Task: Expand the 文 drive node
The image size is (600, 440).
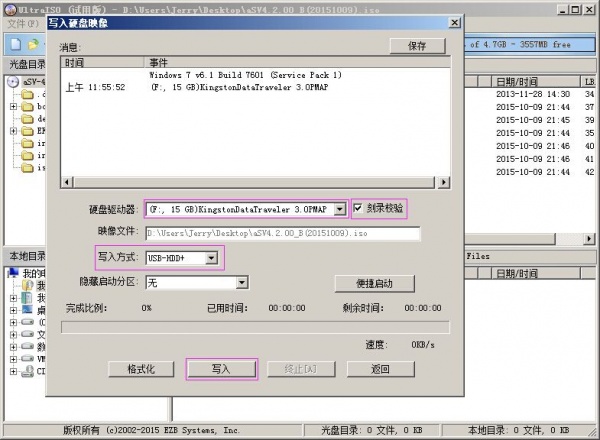Action: (13, 334)
